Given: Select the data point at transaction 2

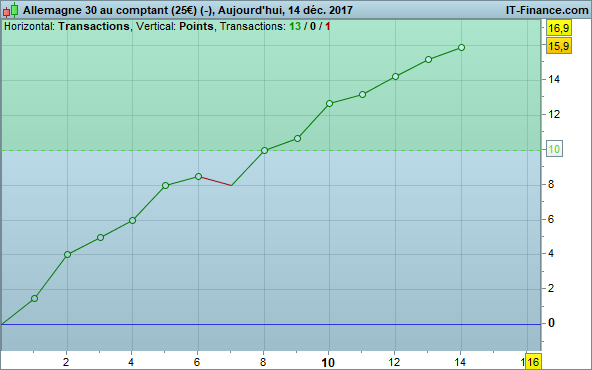Looking at the screenshot, I should pyautogui.click(x=68, y=254).
